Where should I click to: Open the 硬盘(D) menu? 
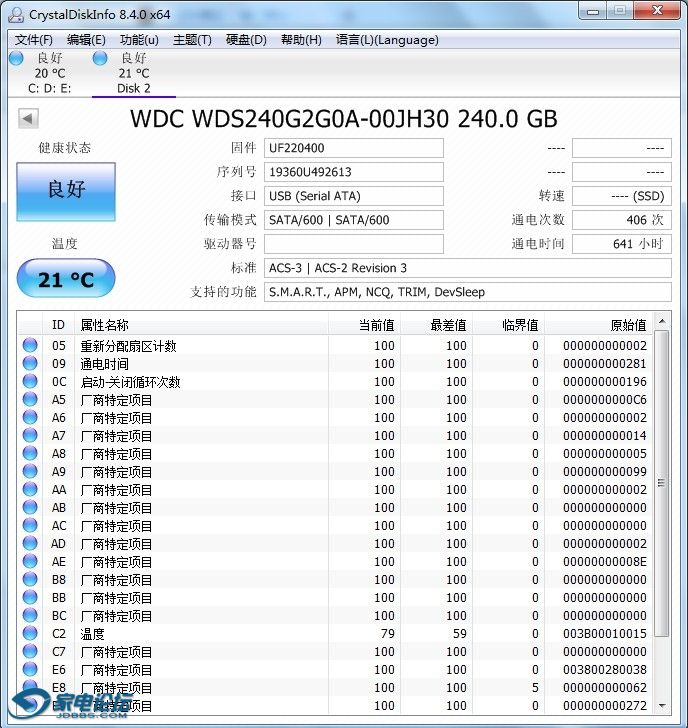click(246, 40)
